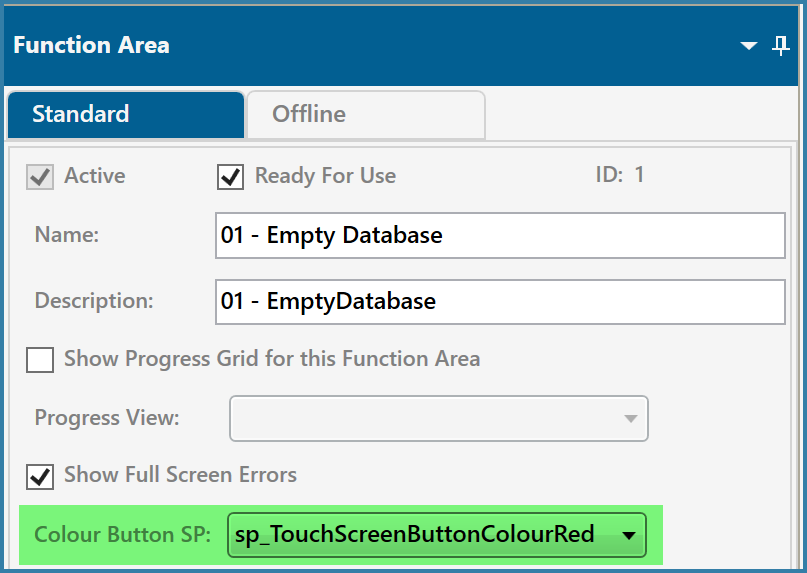The image size is (807, 573).
Task: Toggle the Active checkbox
Action: pyautogui.click(x=40, y=177)
